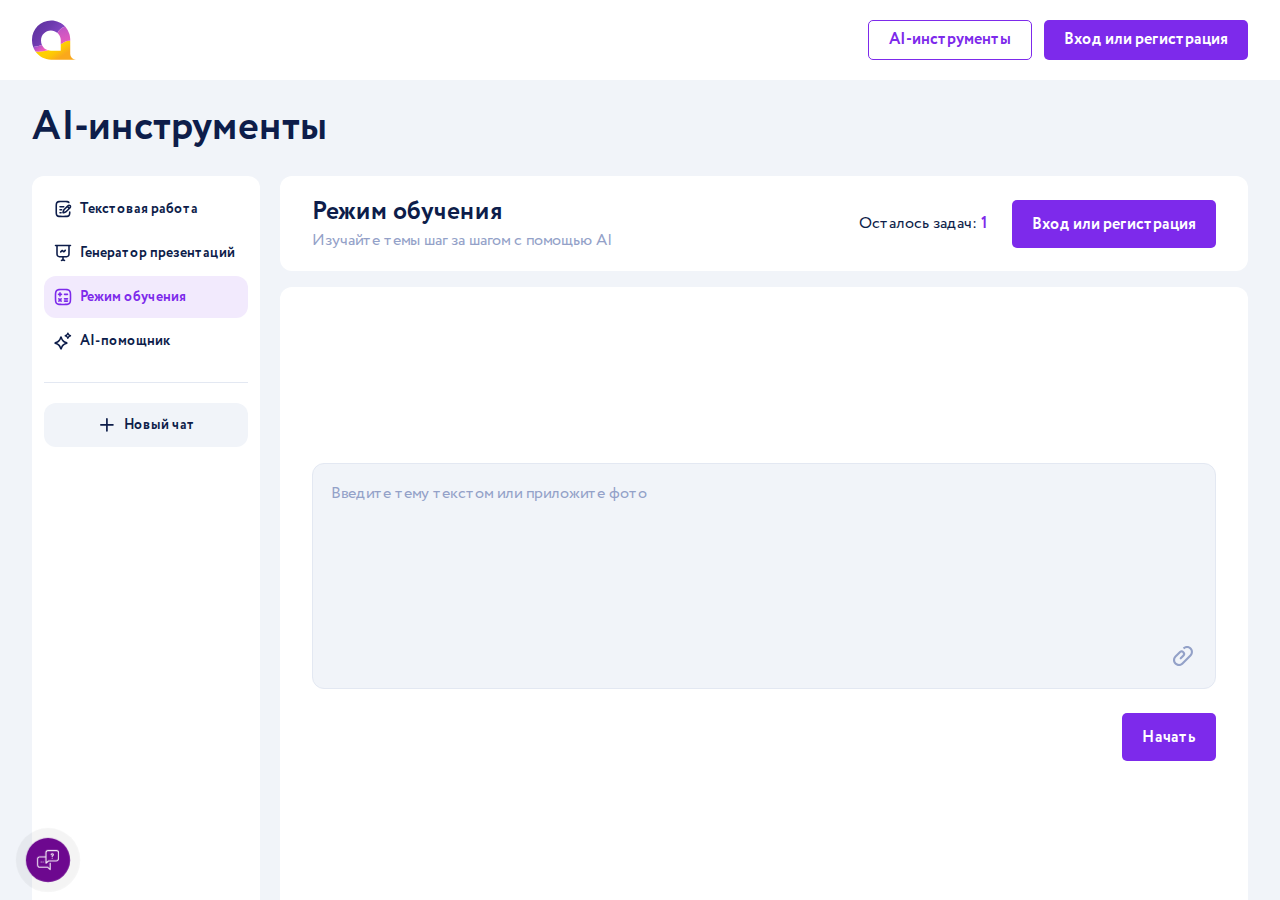Screen dimensions: 1280x900
Task: Click the Изучайте темы шаг за шагом subtitle
Action: 462,241
